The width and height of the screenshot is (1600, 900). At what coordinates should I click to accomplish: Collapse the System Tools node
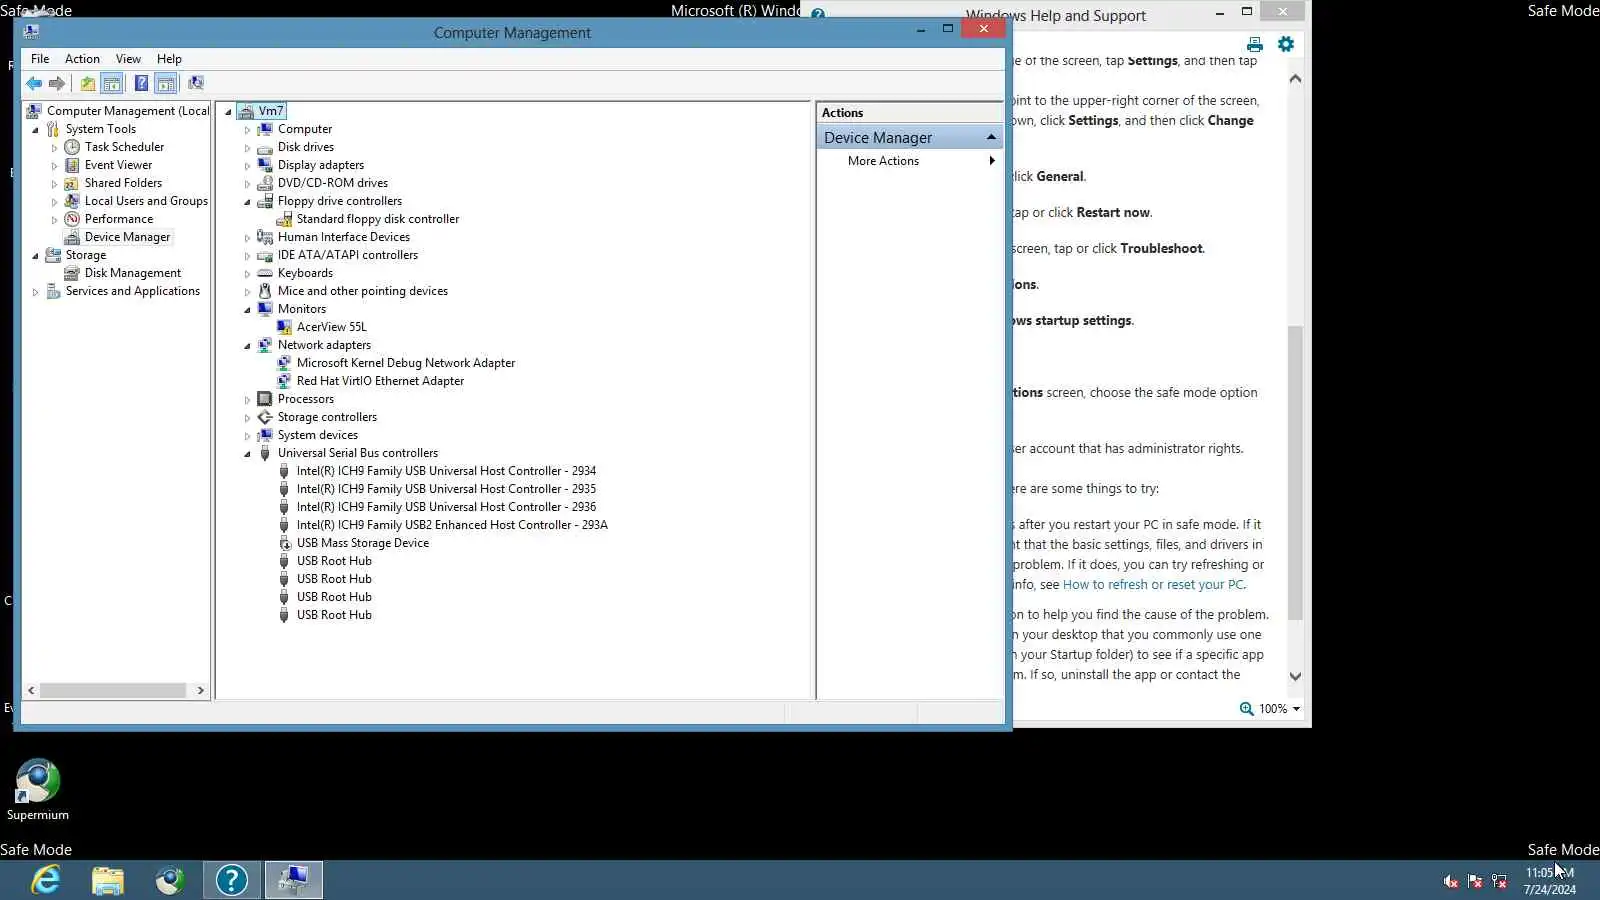click(36, 130)
